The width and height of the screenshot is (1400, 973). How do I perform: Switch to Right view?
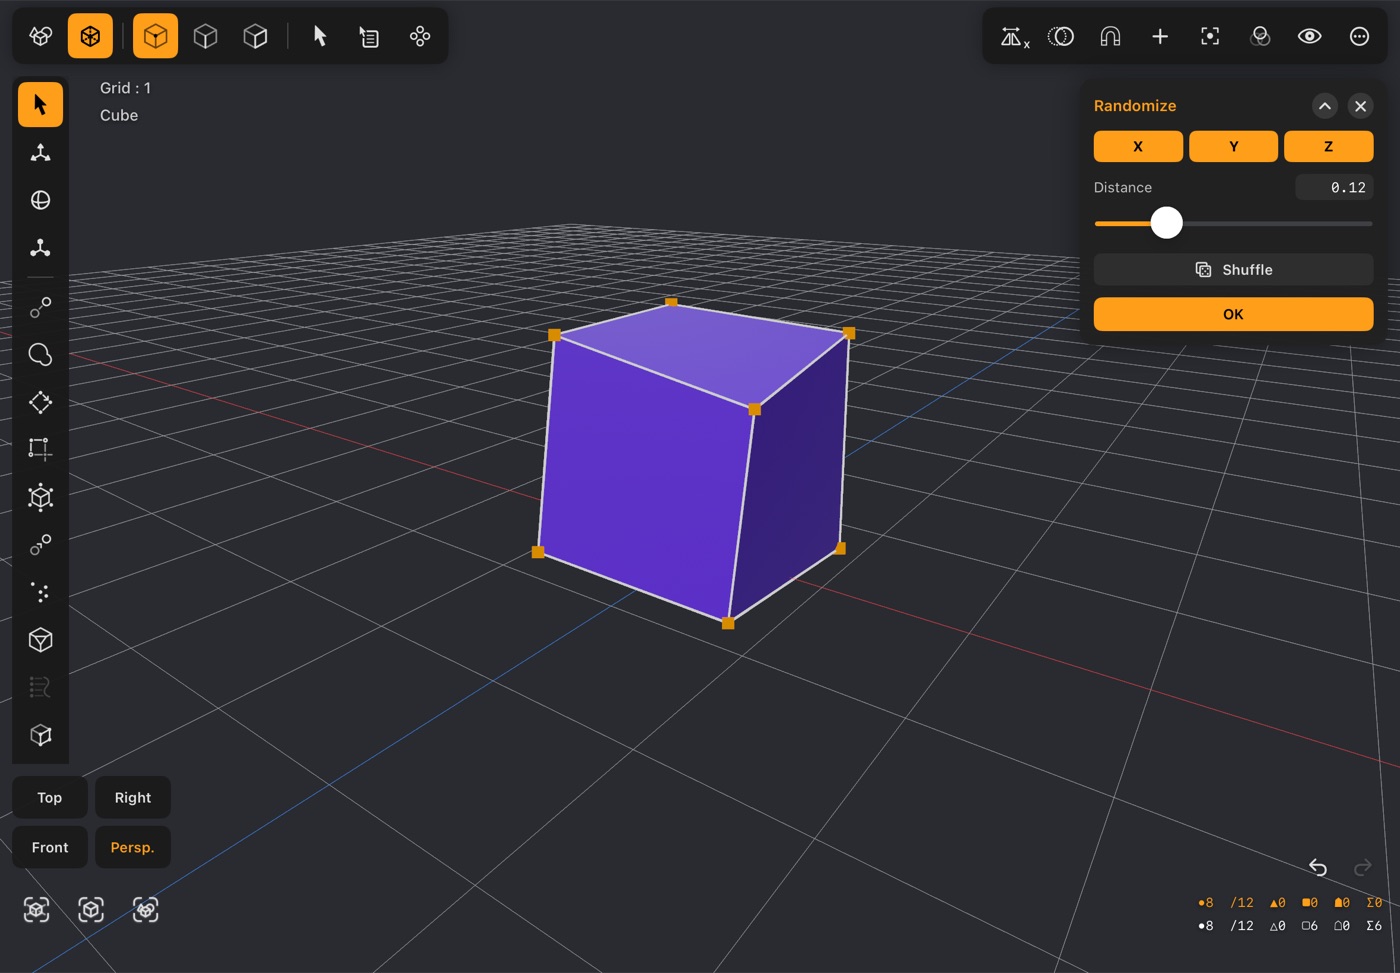click(x=132, y=797)
